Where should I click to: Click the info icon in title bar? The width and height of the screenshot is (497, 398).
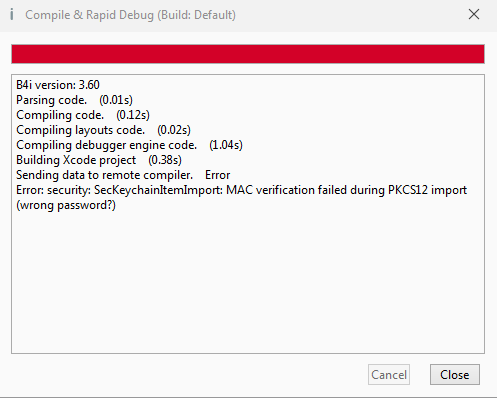[x=12, y=15]
